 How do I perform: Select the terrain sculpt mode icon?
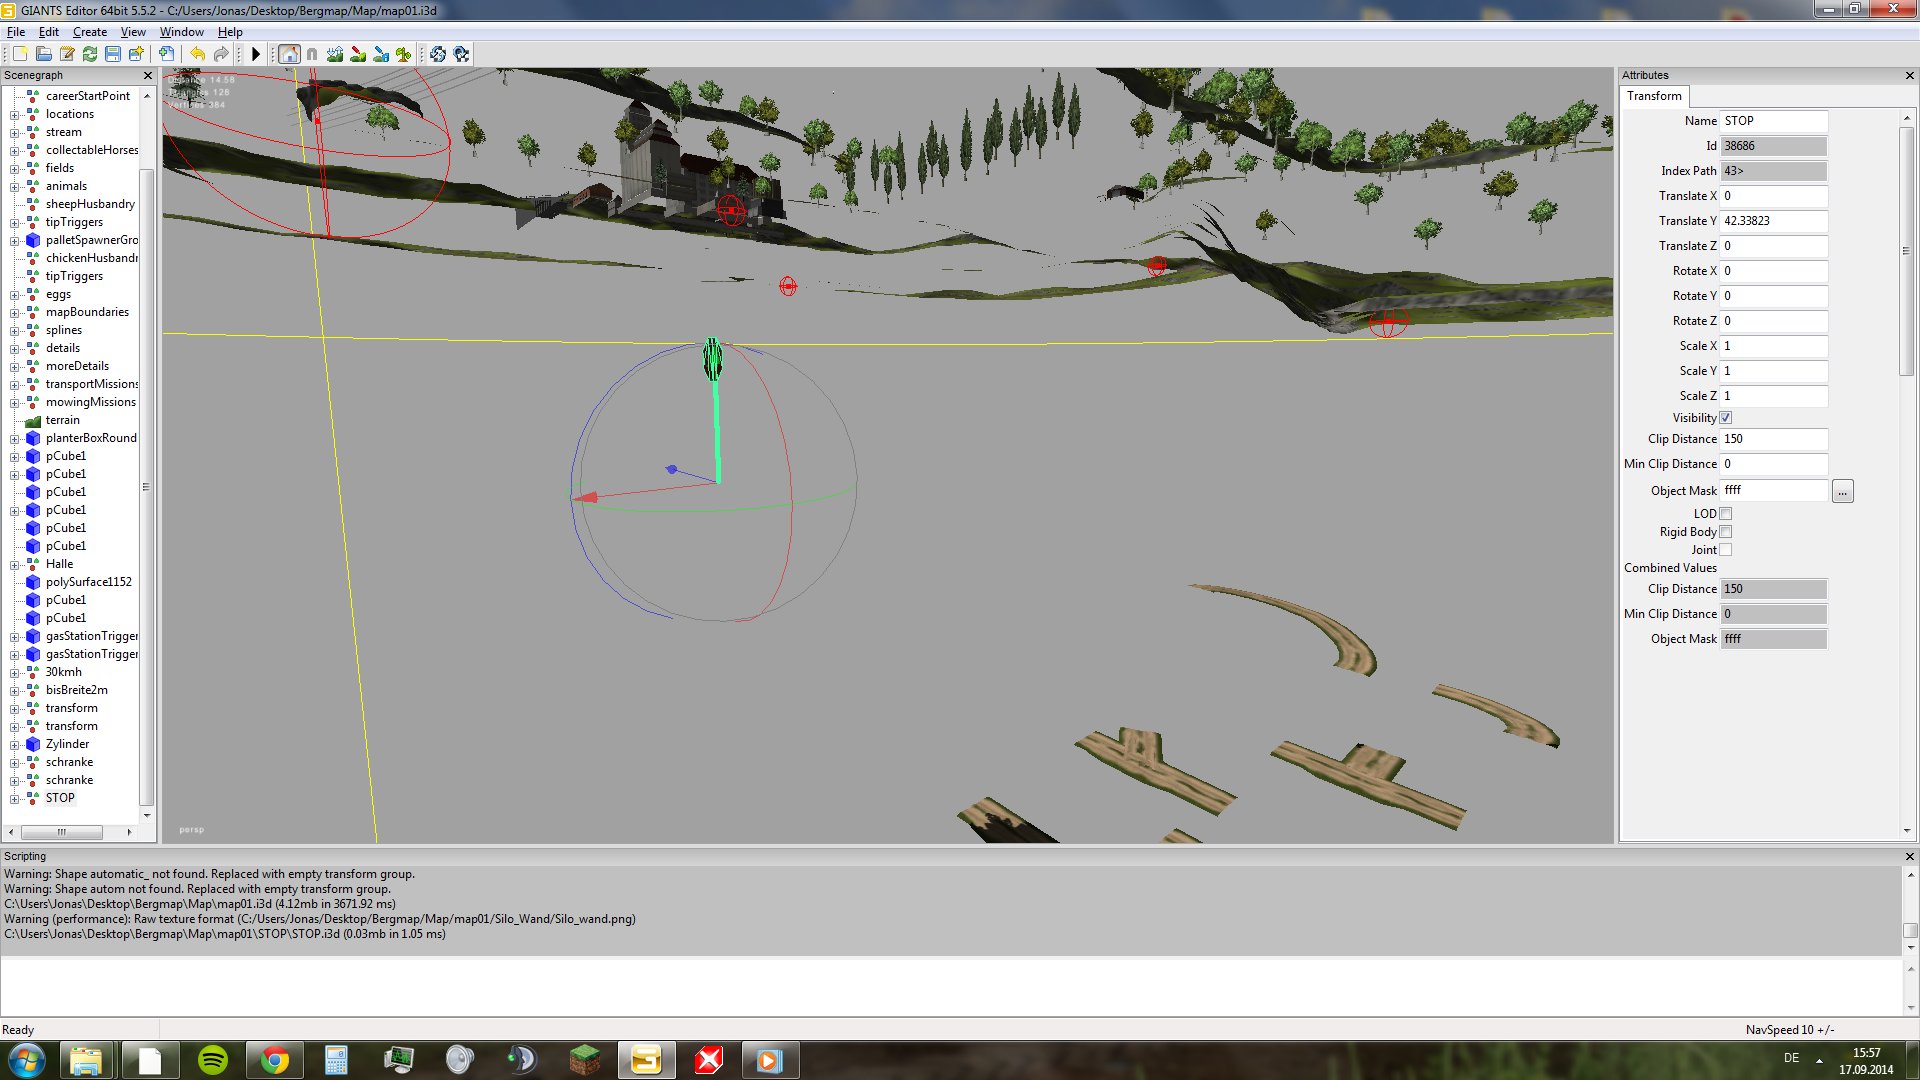pos(335,54)
